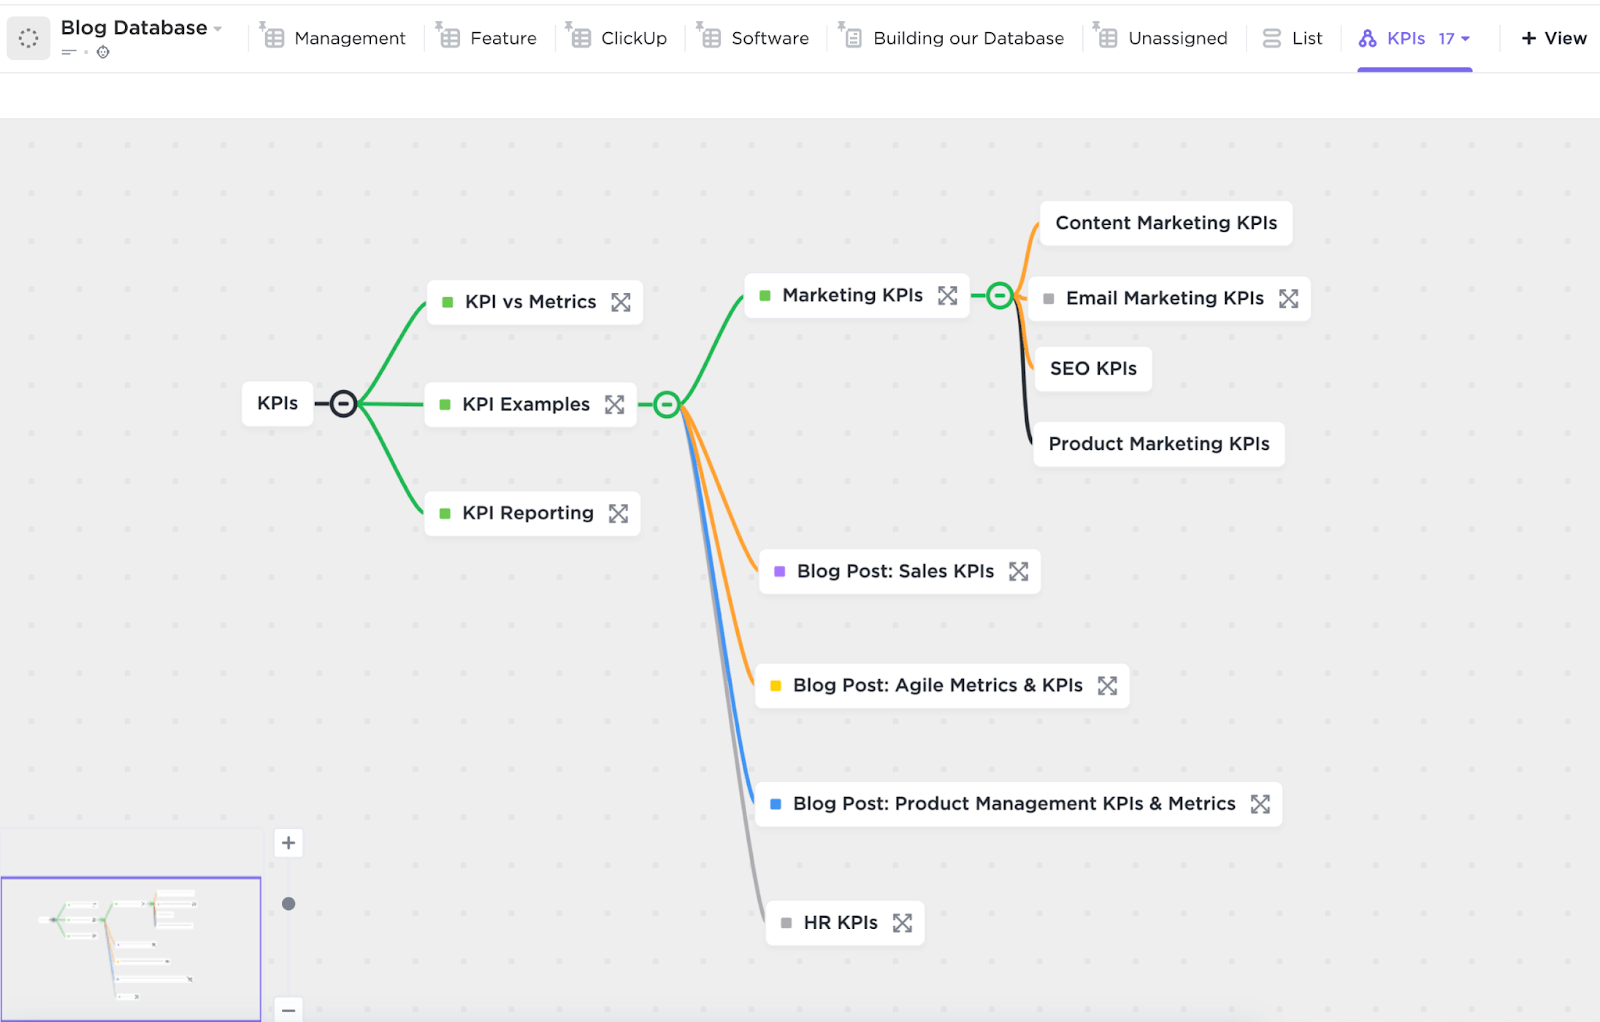Click blue status square on Product Management KPIs
This screenshot has height=1022, width=1600.
(776, 804)
